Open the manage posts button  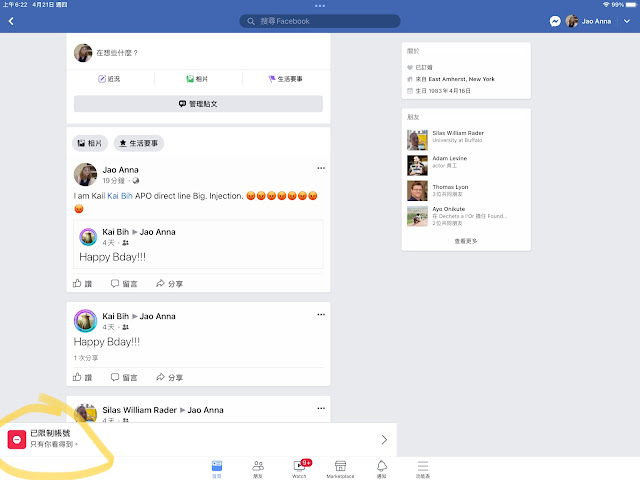(x=198, y=104)
